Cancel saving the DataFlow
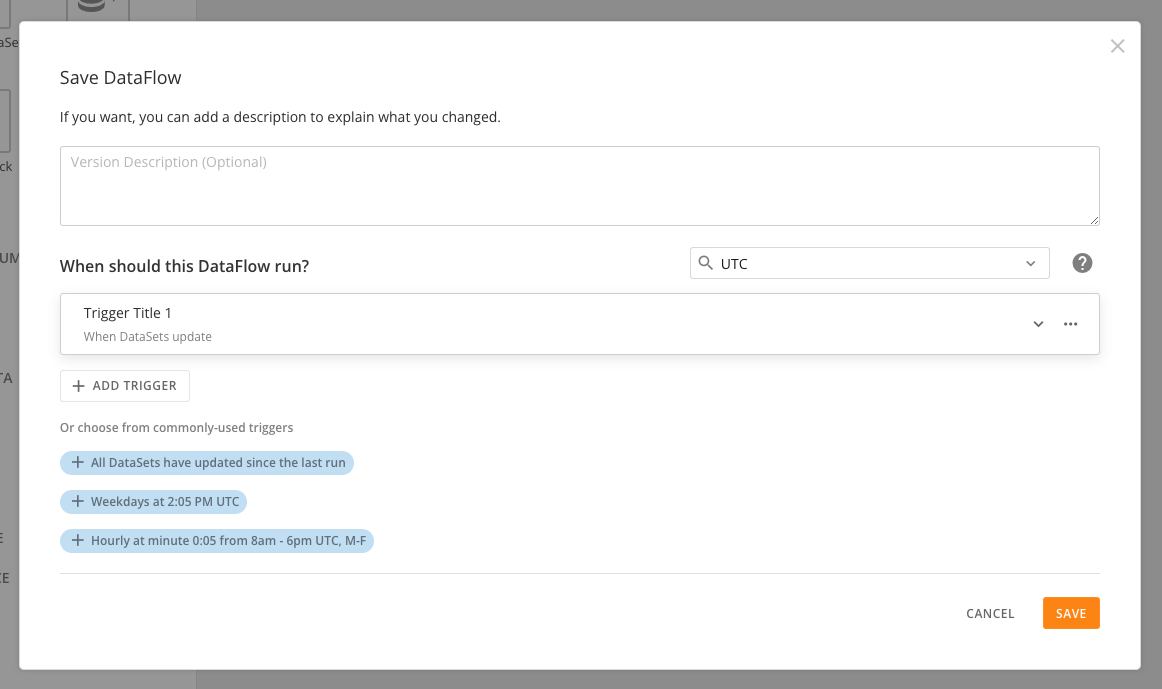This screenshot has width=1162, height=689. tap(990, 614)
